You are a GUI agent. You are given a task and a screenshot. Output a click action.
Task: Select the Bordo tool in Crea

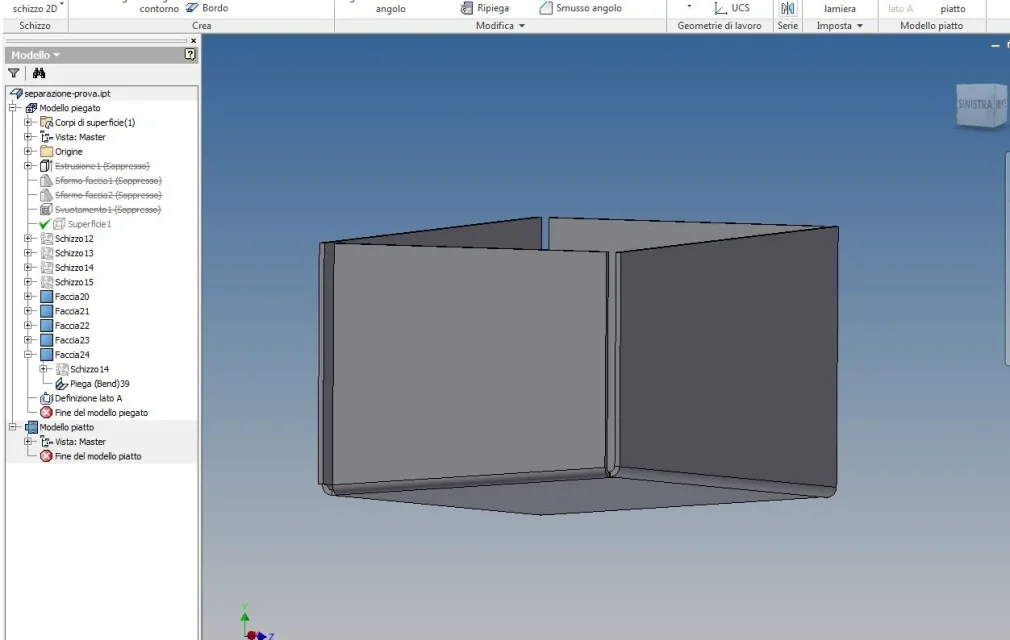(207, 8)
